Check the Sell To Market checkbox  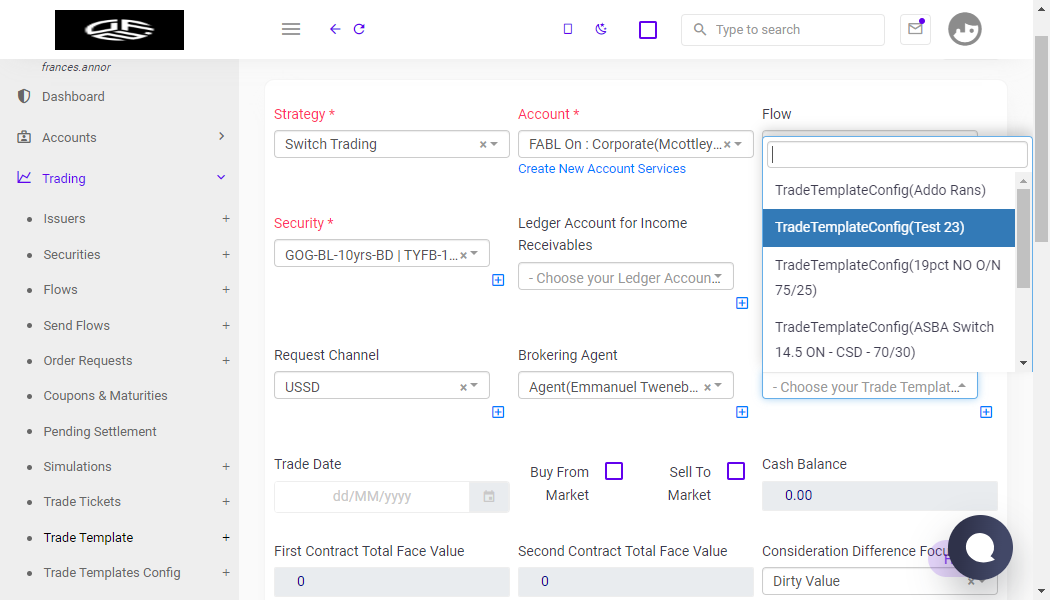pyautogui.click(x=736, y=471)
